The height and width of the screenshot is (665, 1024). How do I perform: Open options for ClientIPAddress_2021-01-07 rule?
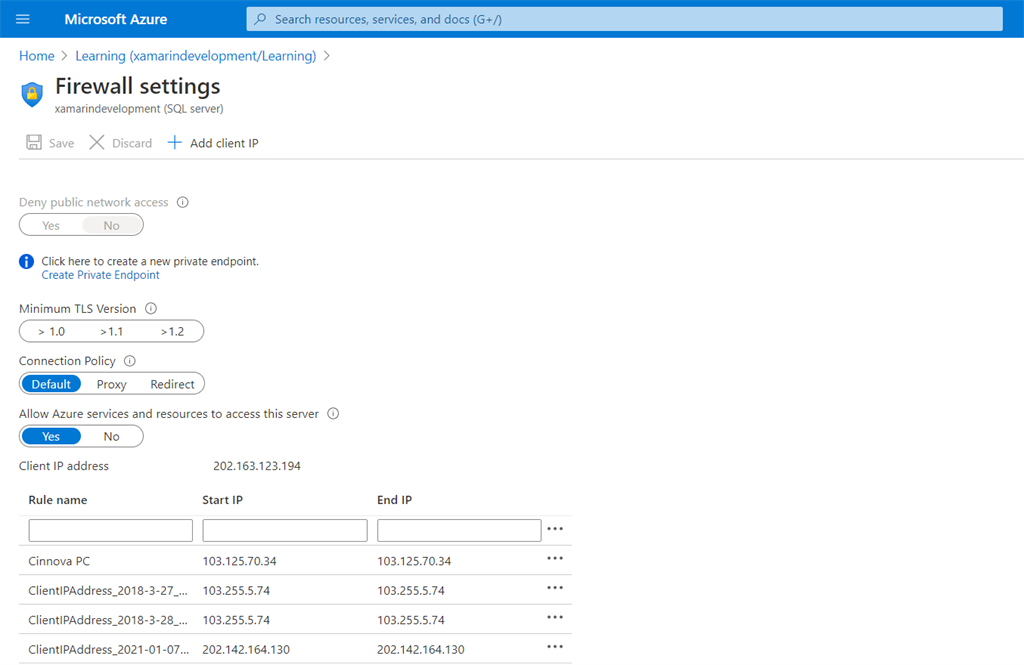[555, 647]
